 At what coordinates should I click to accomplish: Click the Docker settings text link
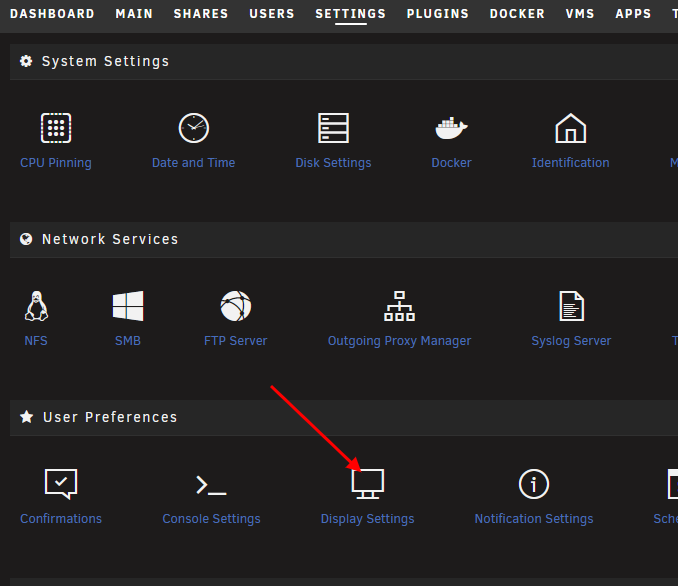(x=451, y=163)
